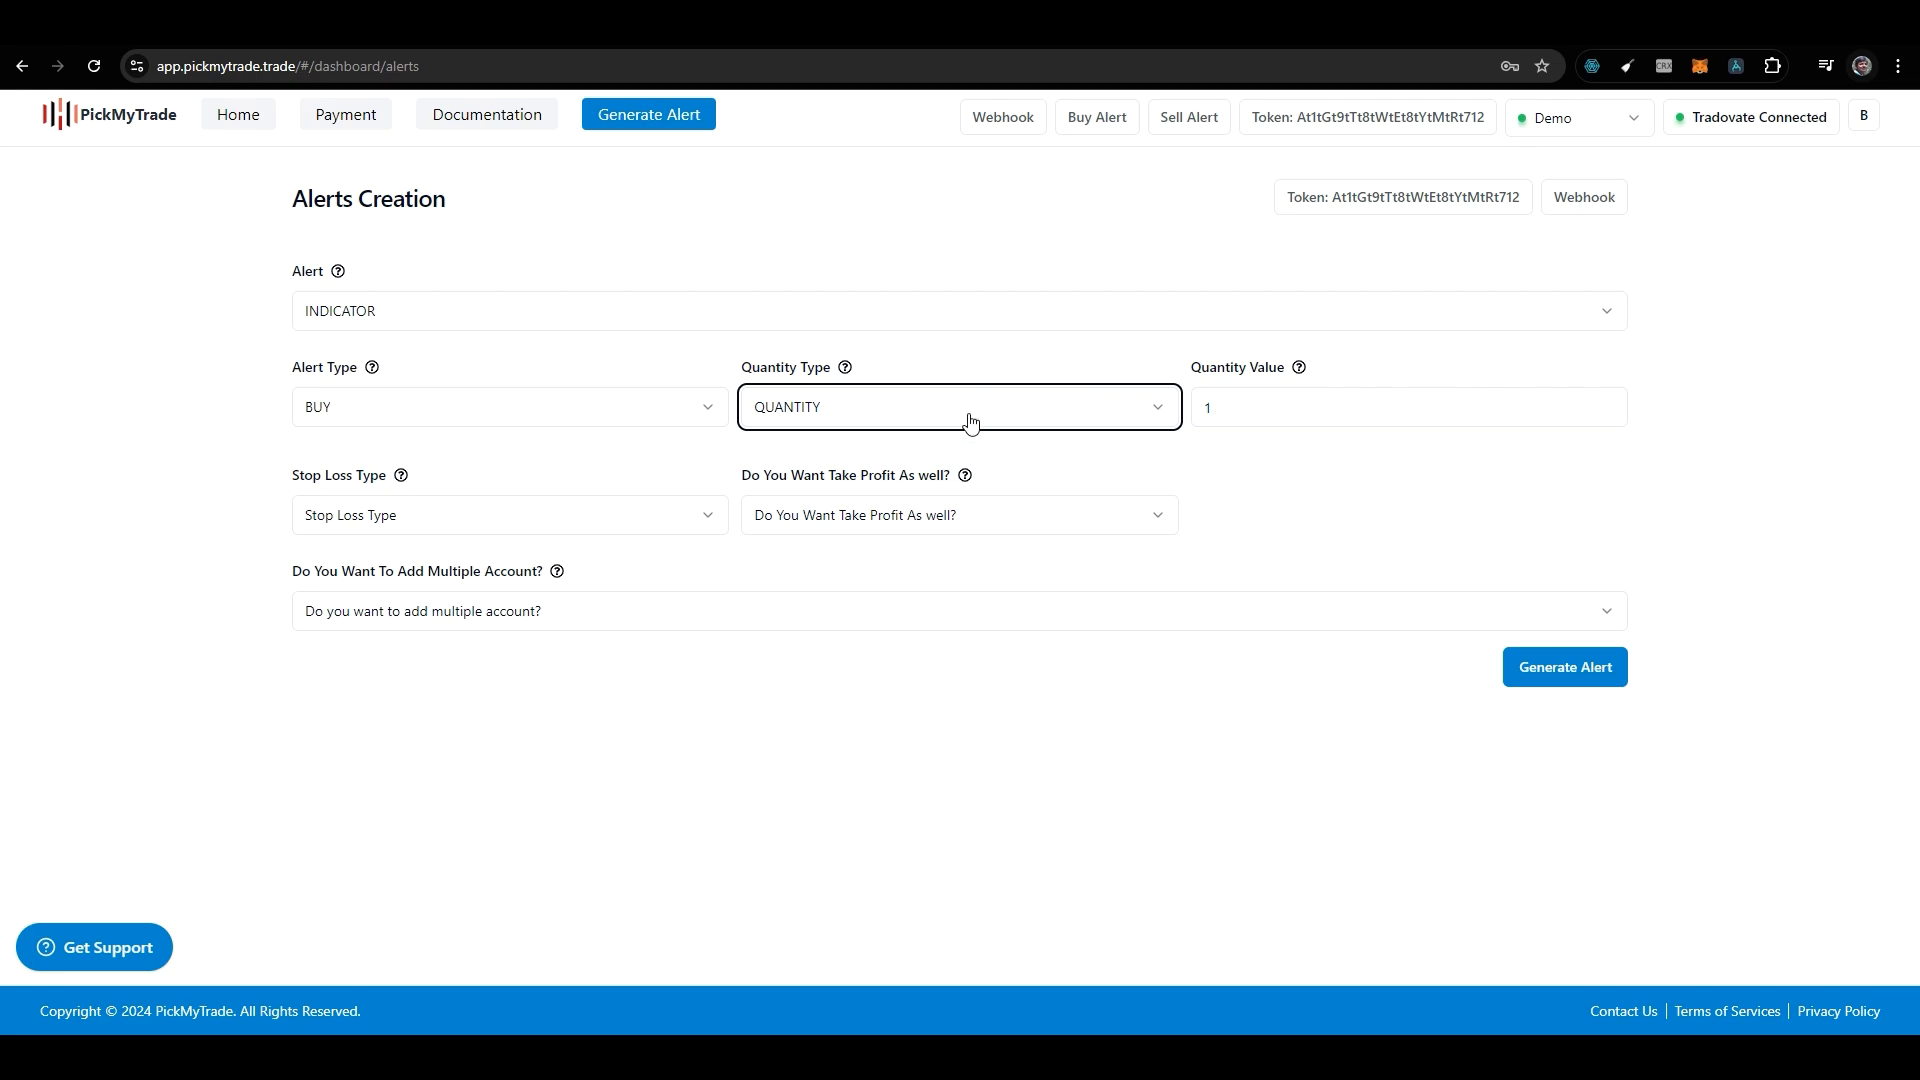Click the question mark icon next to Alert
The height and width of the screenshot is (1080, 1920).
(x=338, y=270)
